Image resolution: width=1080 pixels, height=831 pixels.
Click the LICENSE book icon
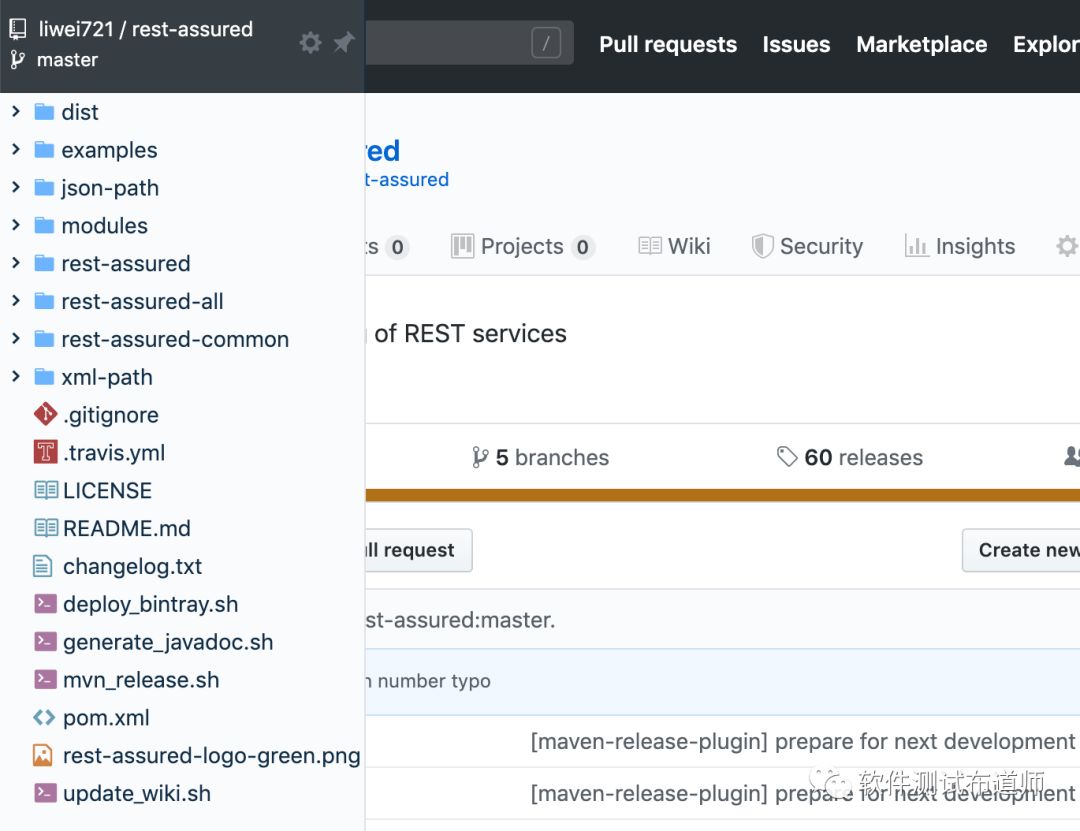46,490
